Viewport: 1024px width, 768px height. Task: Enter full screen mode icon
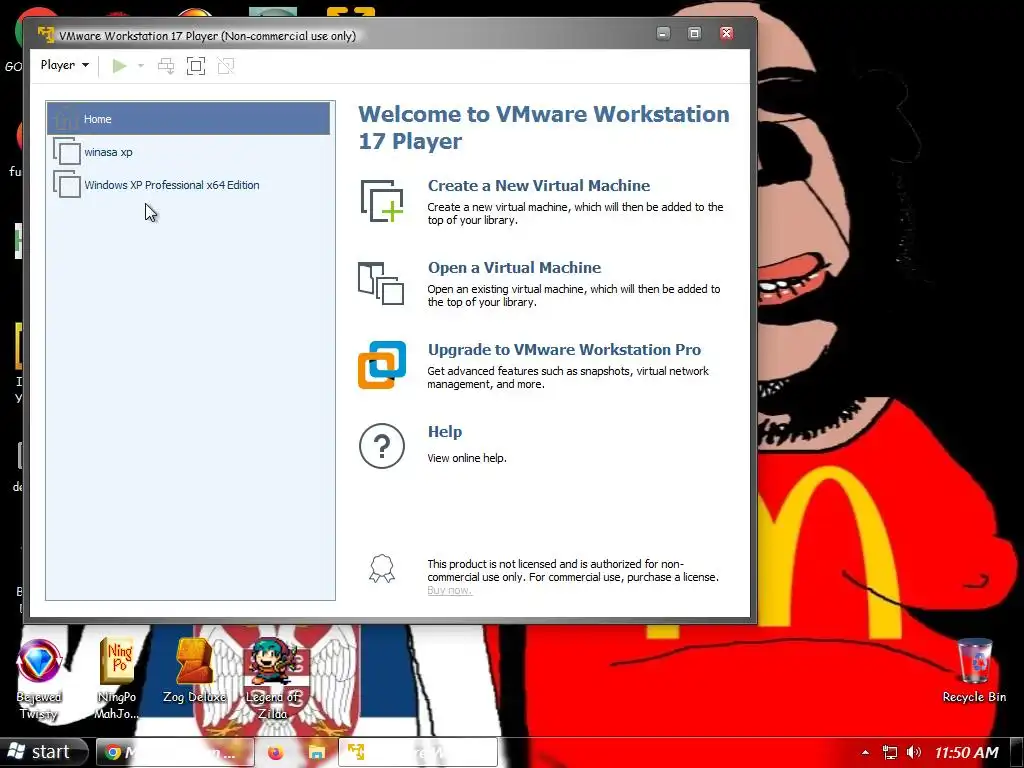[196, 65]
